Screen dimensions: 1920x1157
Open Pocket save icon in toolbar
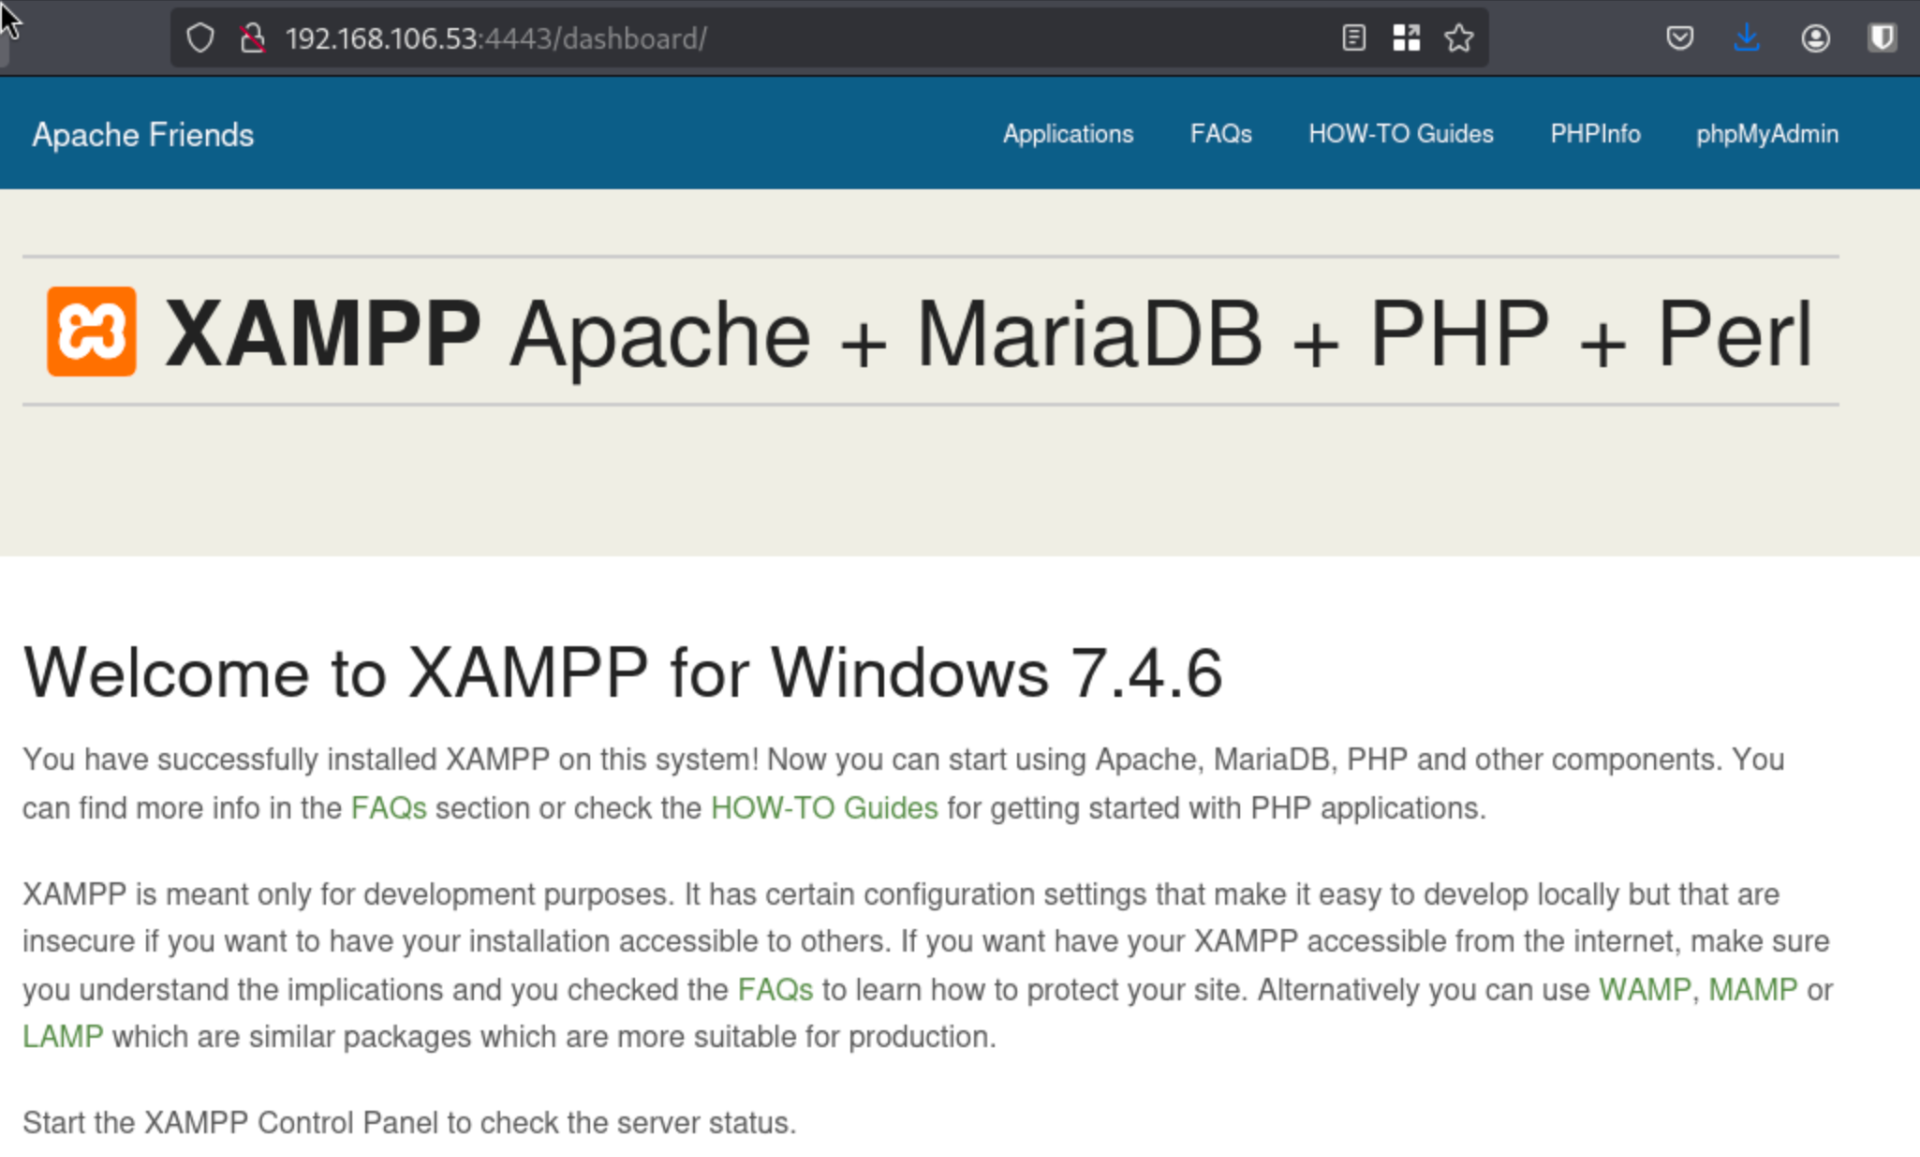coord(1679,39)
